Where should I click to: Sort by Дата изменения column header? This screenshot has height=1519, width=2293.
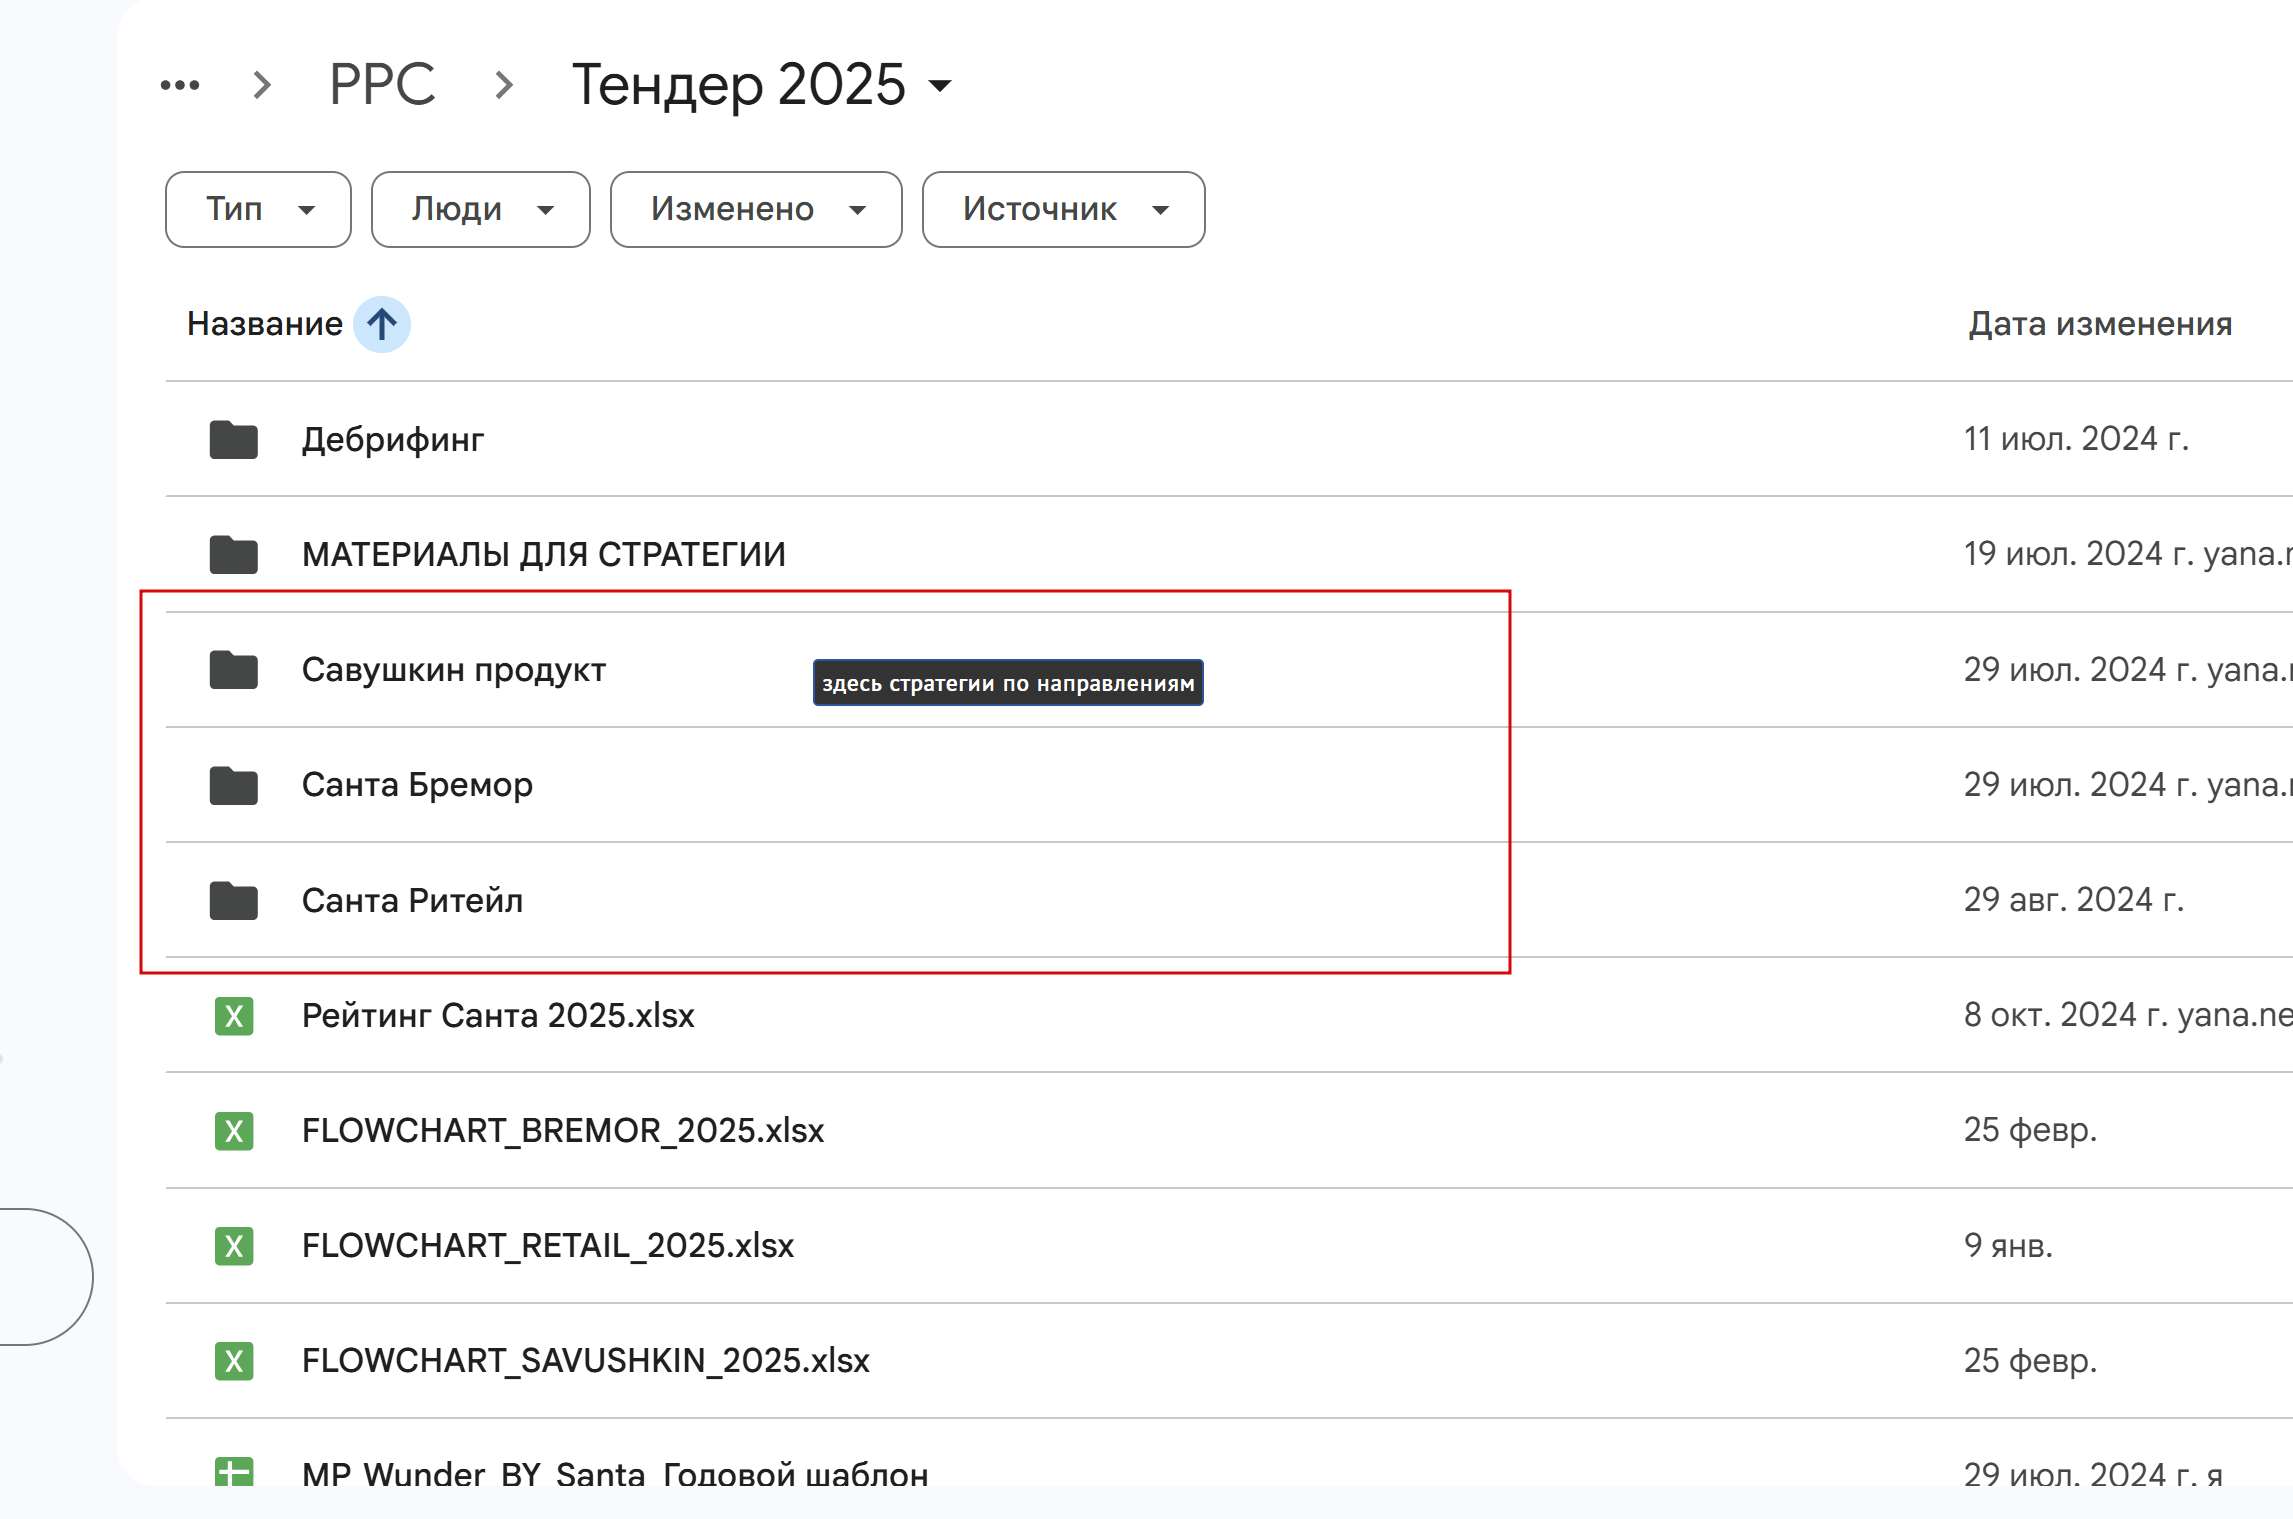point(2100,324)
